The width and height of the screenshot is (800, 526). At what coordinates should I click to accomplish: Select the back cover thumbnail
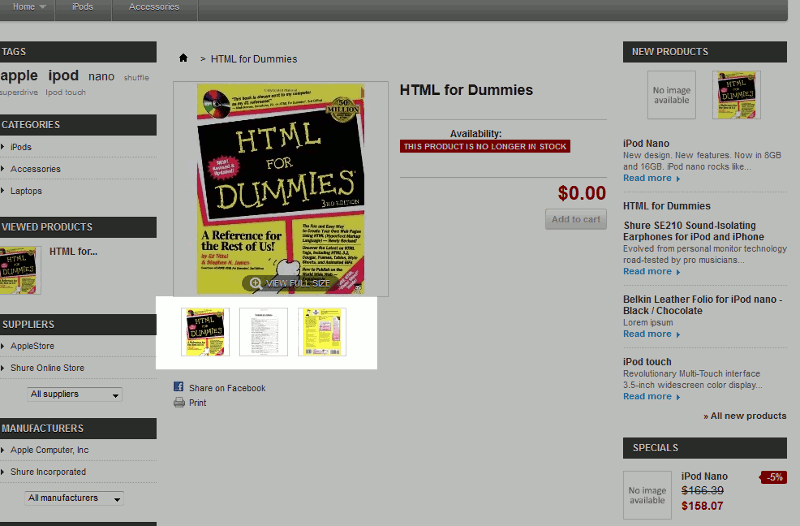tap(322, 332)
